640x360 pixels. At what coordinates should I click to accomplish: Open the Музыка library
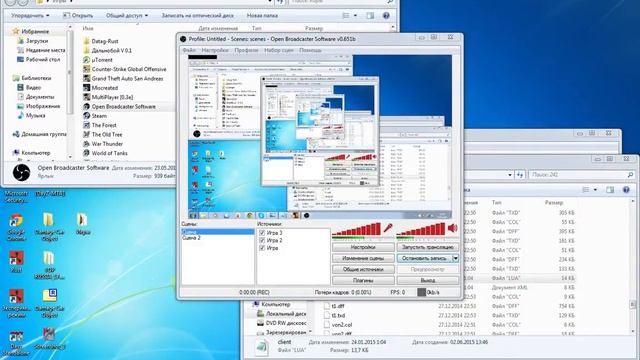[31, 116]
